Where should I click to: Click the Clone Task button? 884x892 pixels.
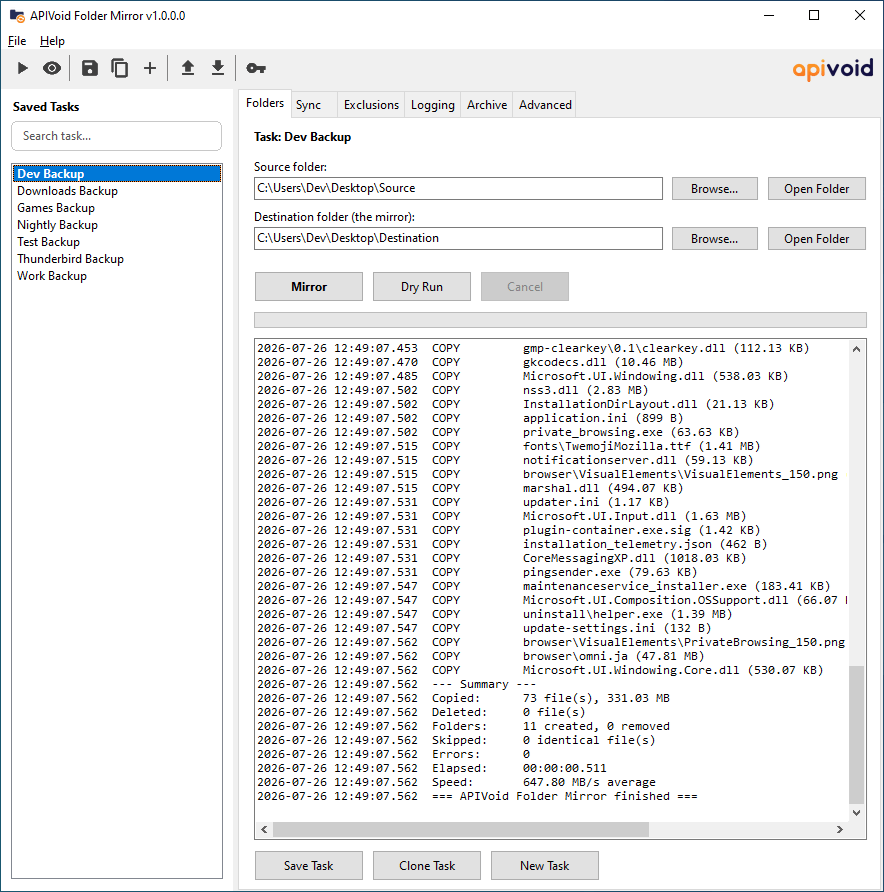(427, 866)
